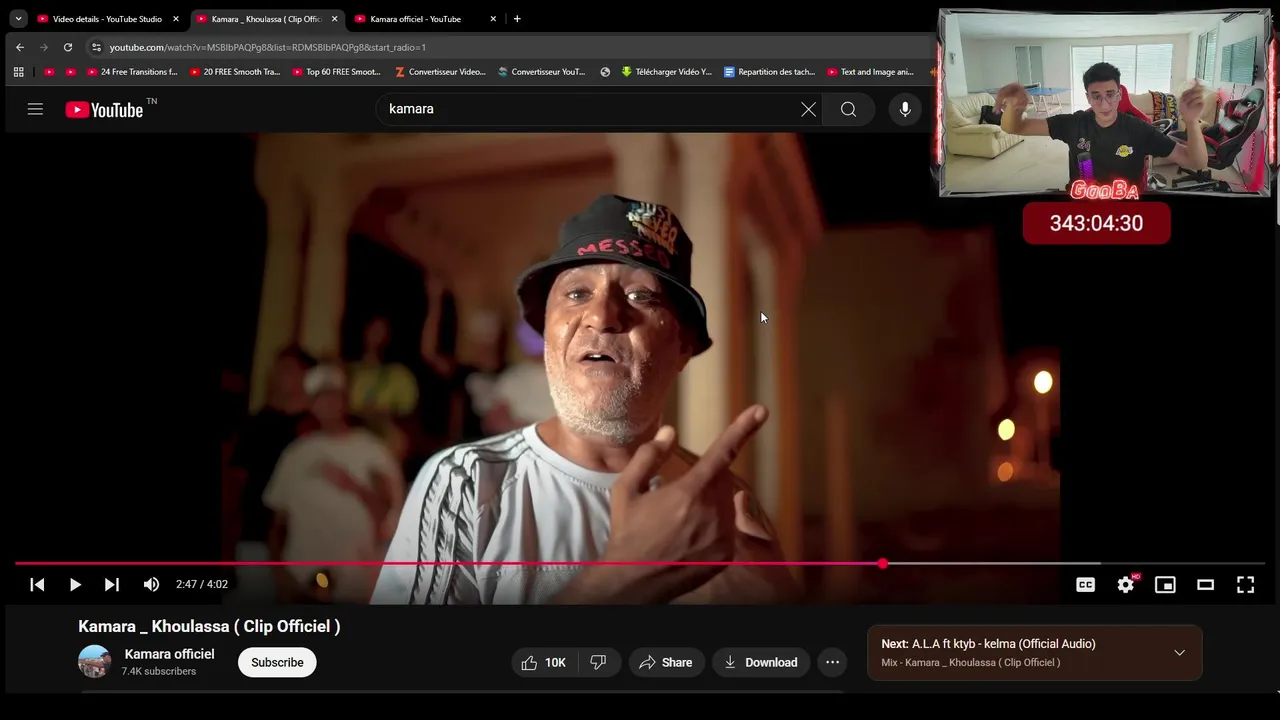
Task: Go back in browser history
Action: (20, 47)
